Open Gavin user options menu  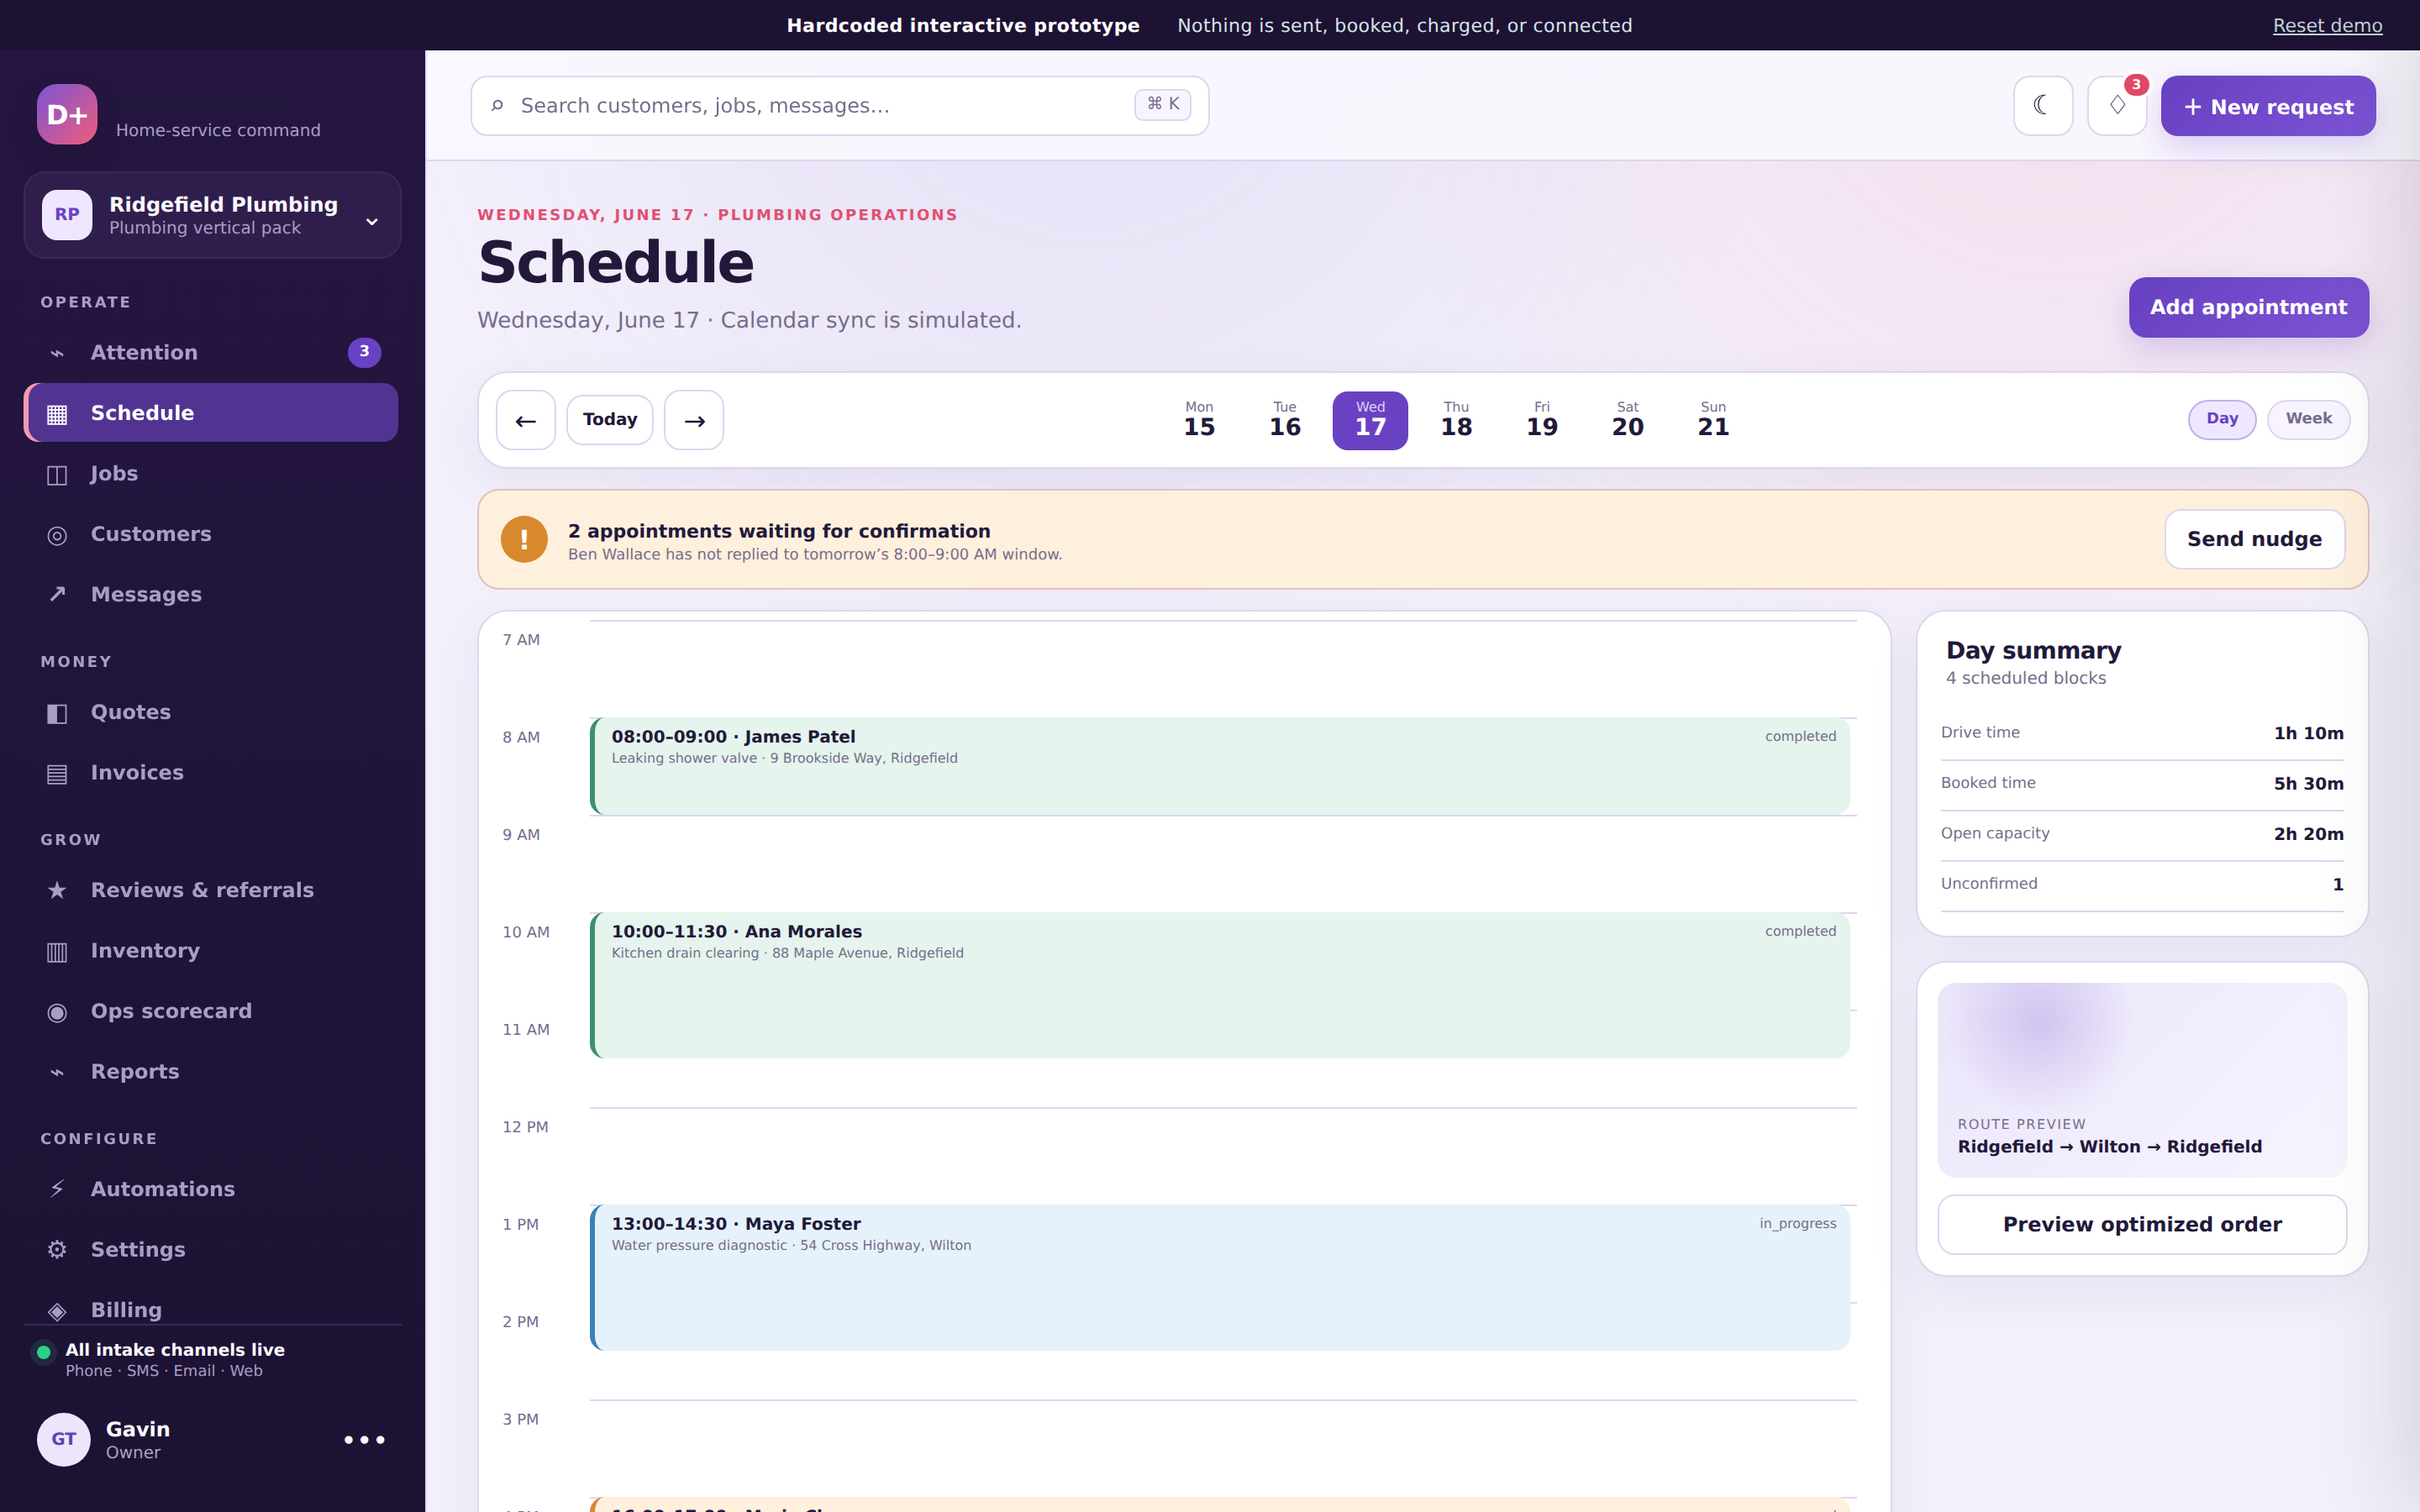364,1440
